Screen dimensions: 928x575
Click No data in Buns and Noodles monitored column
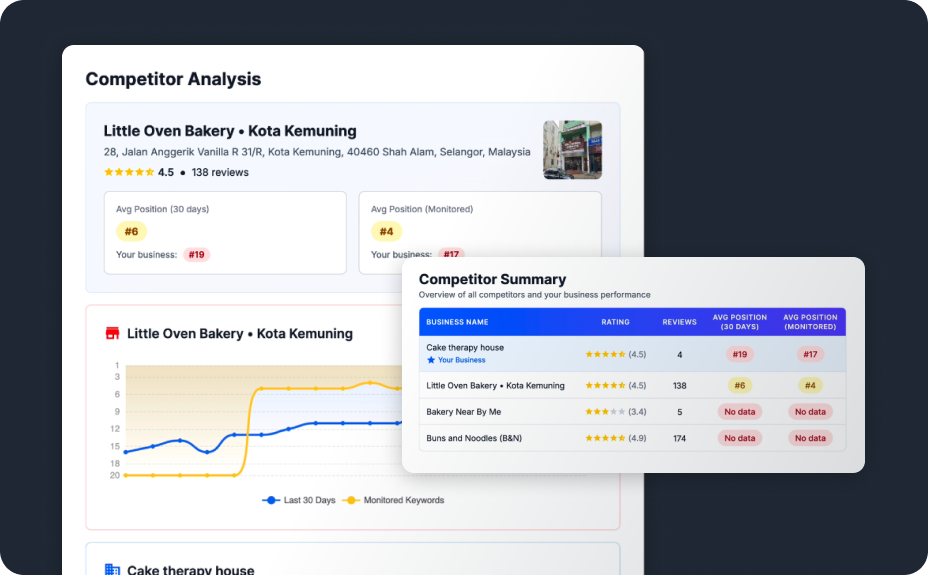(x=810, y=438)
